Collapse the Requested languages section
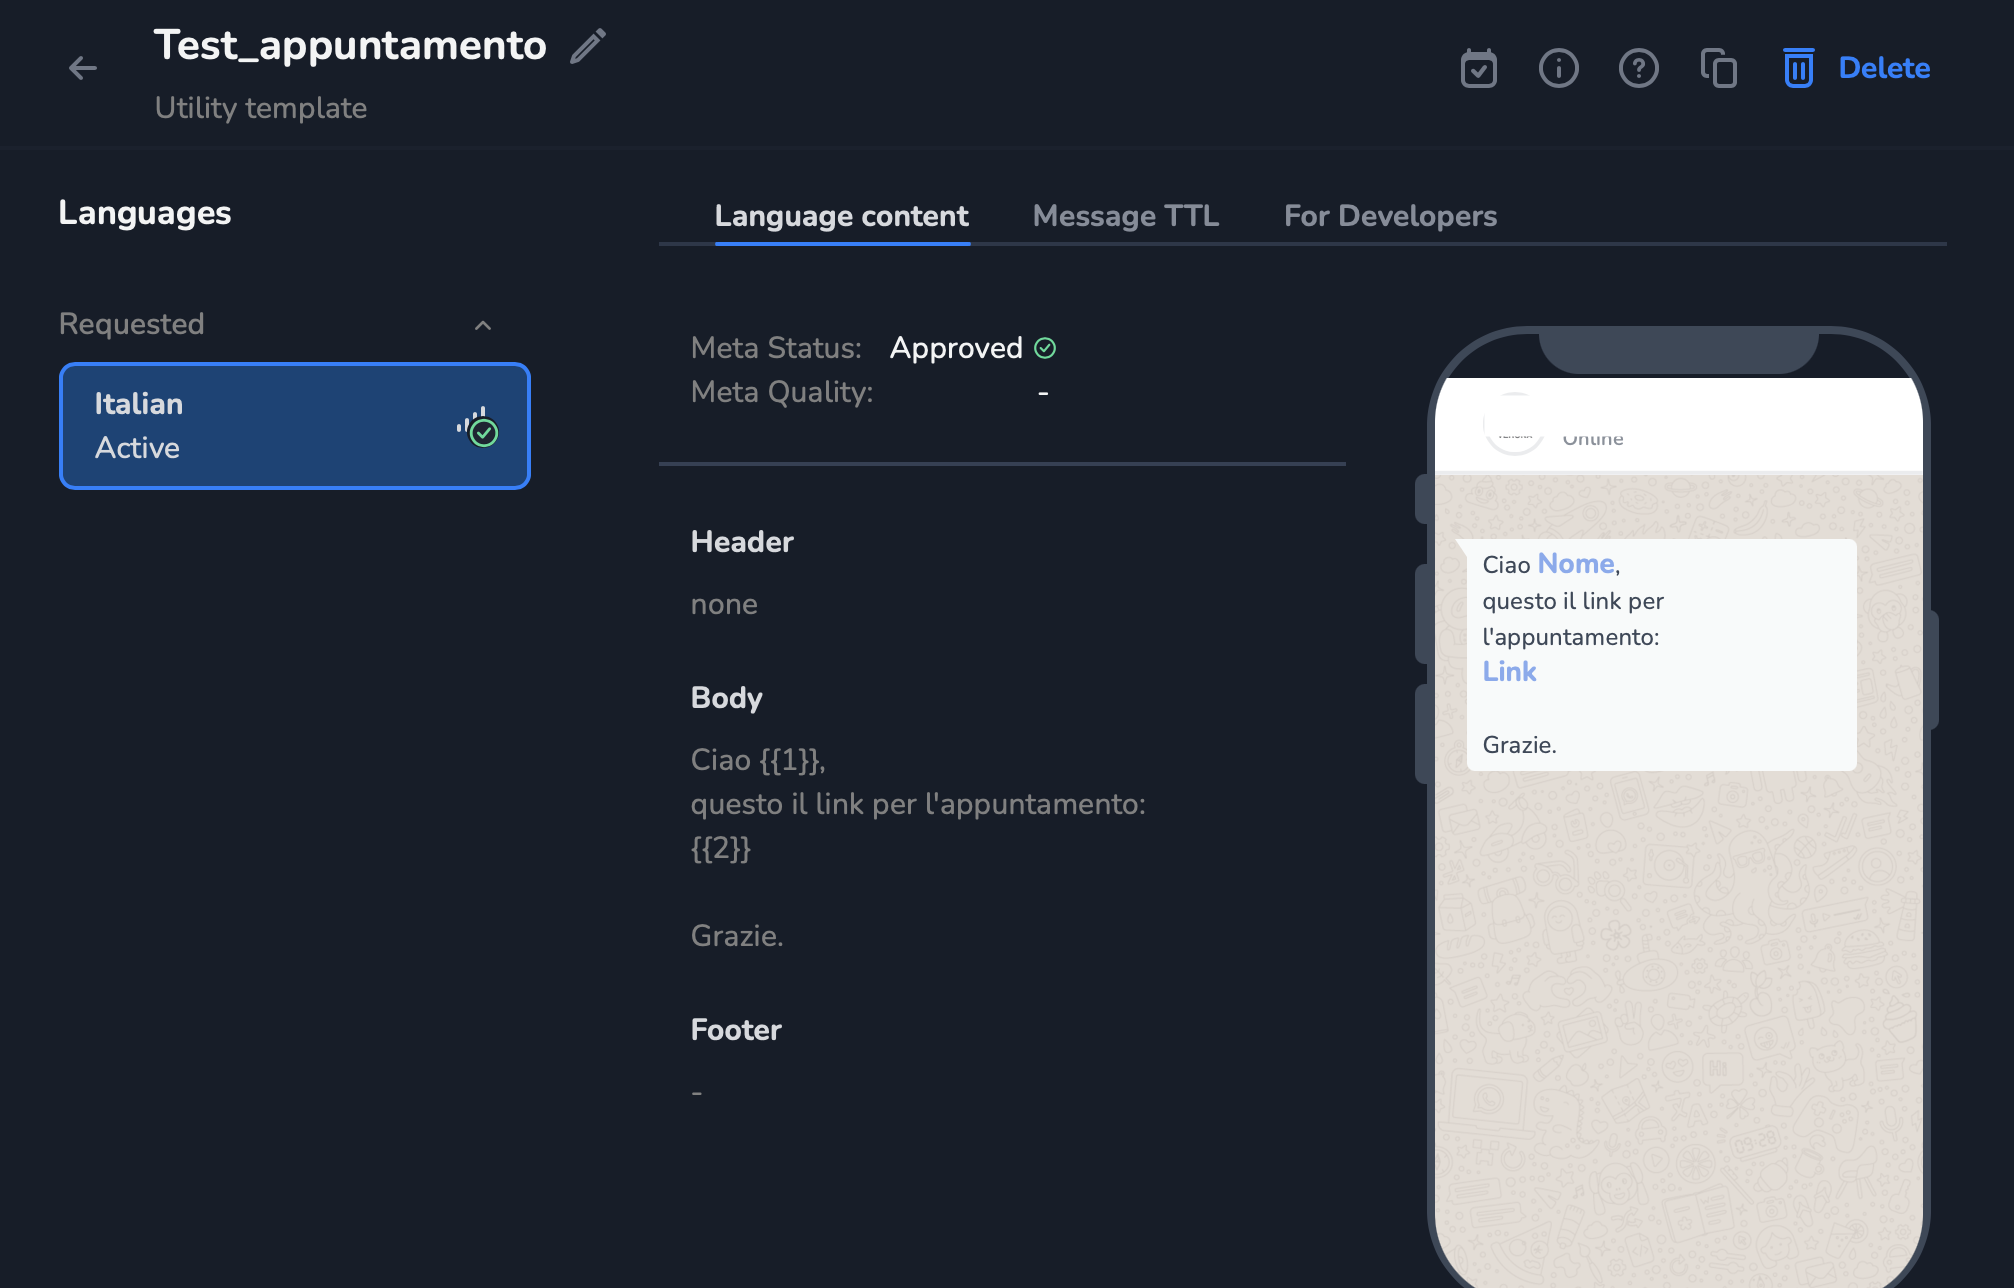The height and width of the screenshot is (1288, 2014). coord(483,325)
